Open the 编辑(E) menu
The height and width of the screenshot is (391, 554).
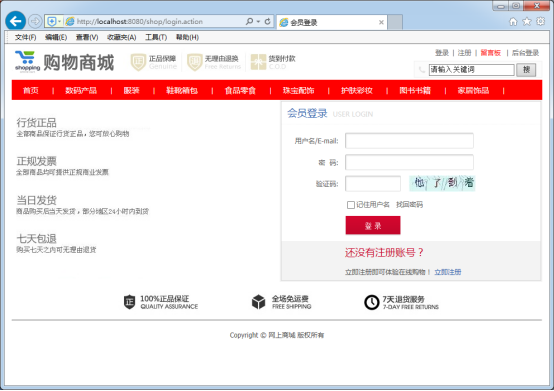56,37
